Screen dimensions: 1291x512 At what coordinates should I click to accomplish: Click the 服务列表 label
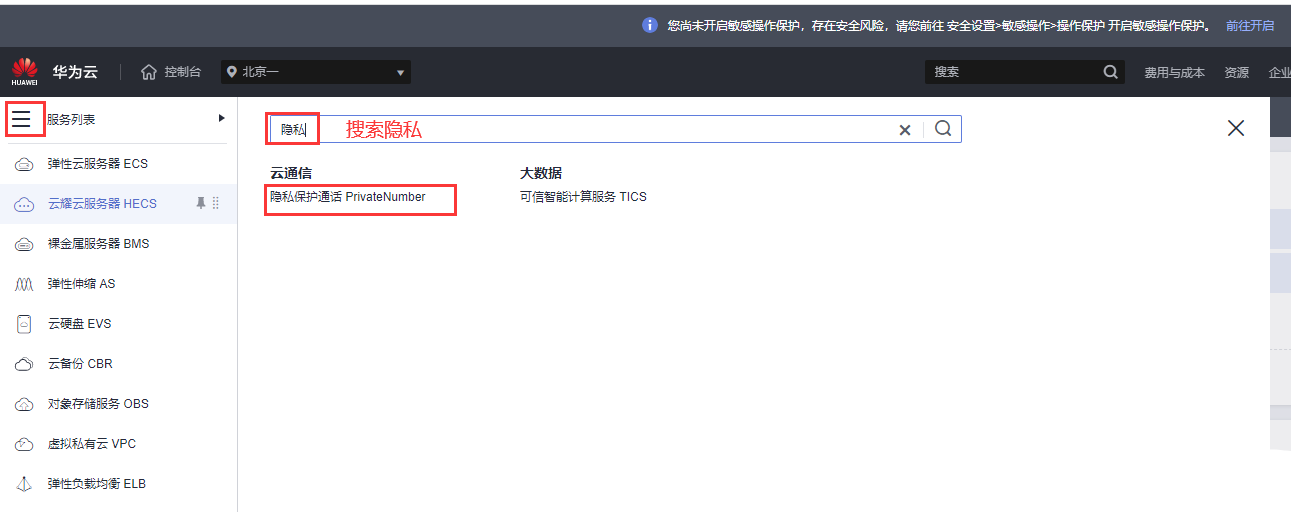72,119
